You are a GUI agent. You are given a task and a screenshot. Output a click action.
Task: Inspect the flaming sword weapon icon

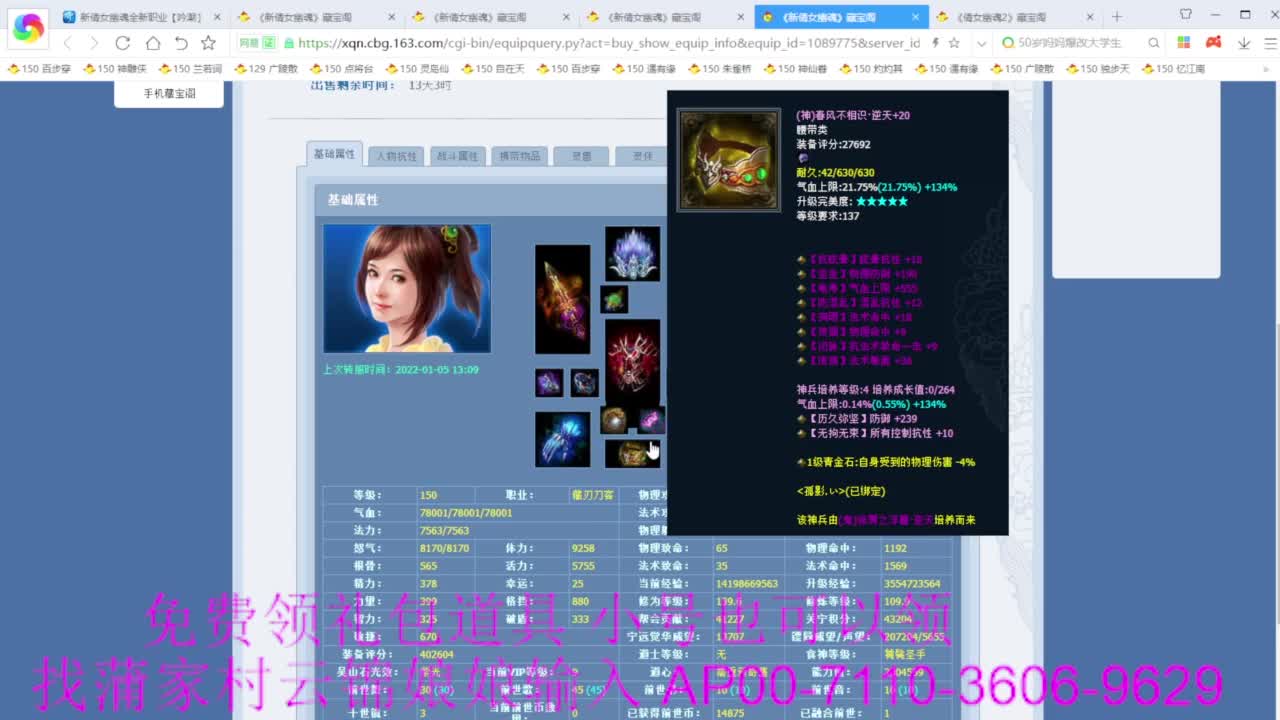tap(562, 299)
